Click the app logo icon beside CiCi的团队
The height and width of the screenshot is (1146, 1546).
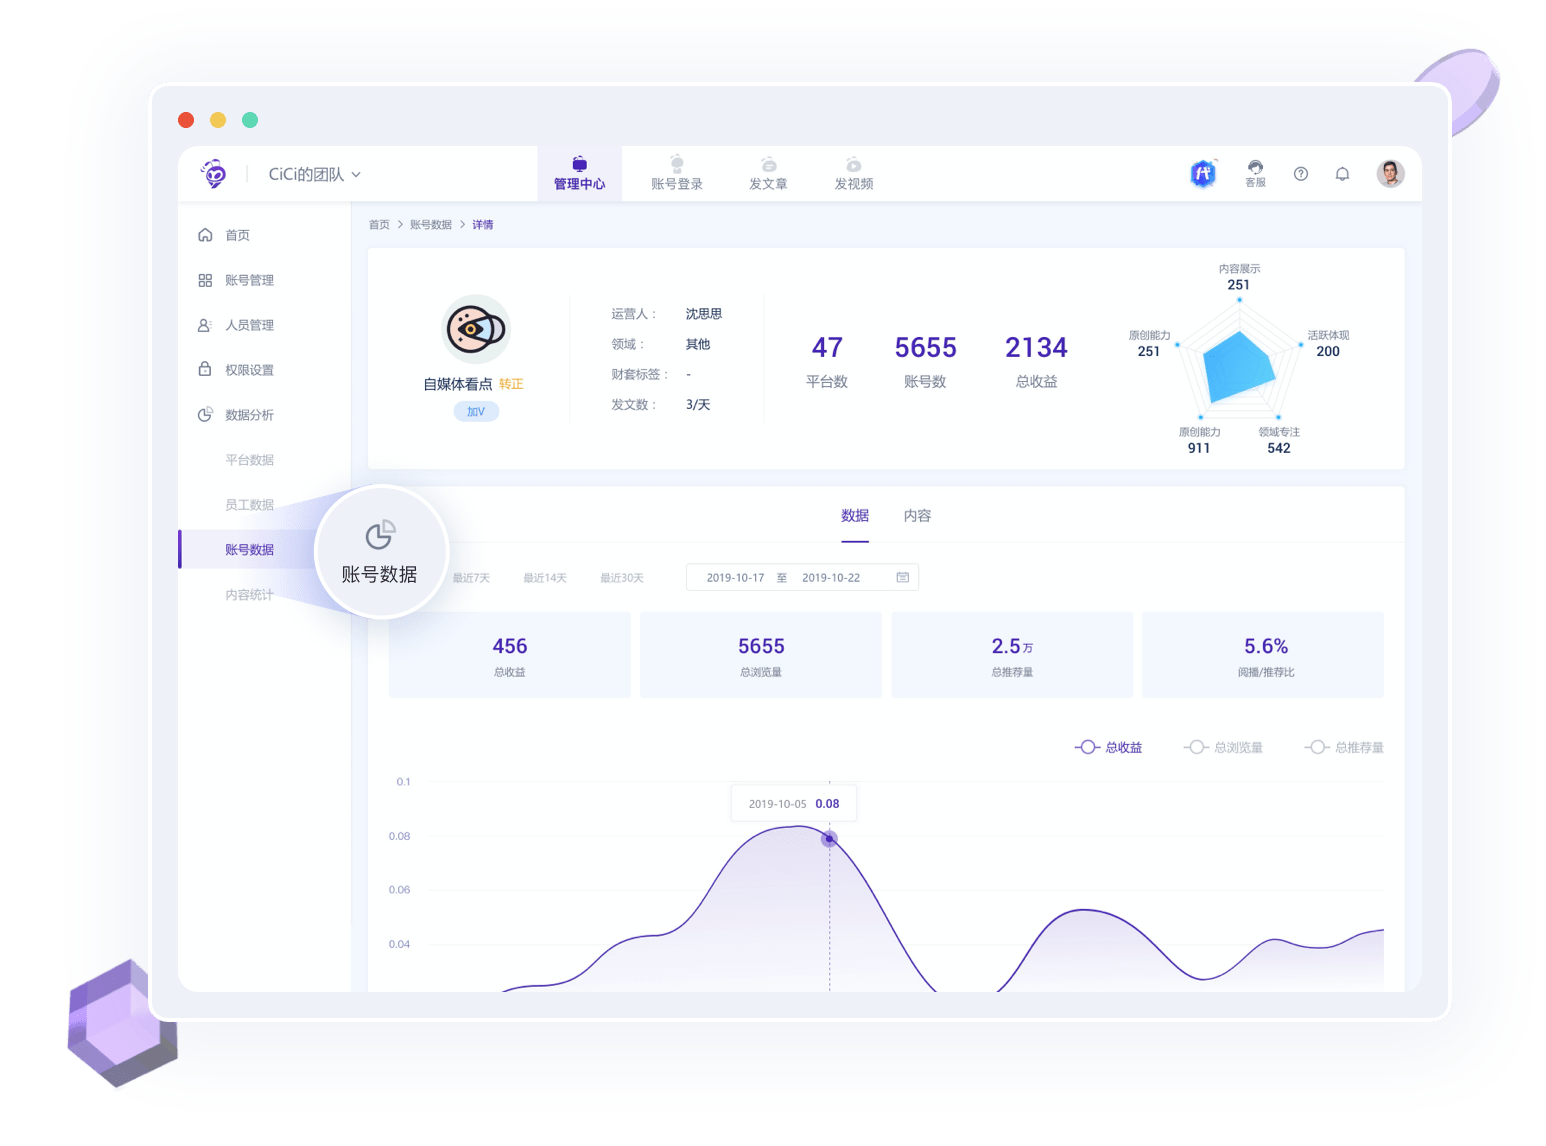tap(214, 173)
